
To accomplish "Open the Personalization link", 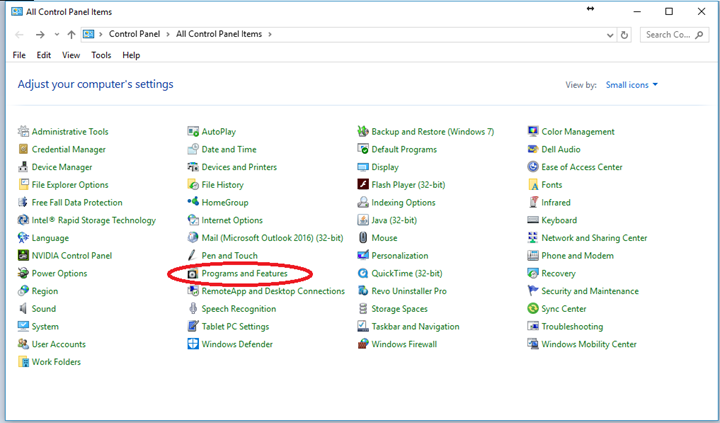I will [x=399, y=255].
